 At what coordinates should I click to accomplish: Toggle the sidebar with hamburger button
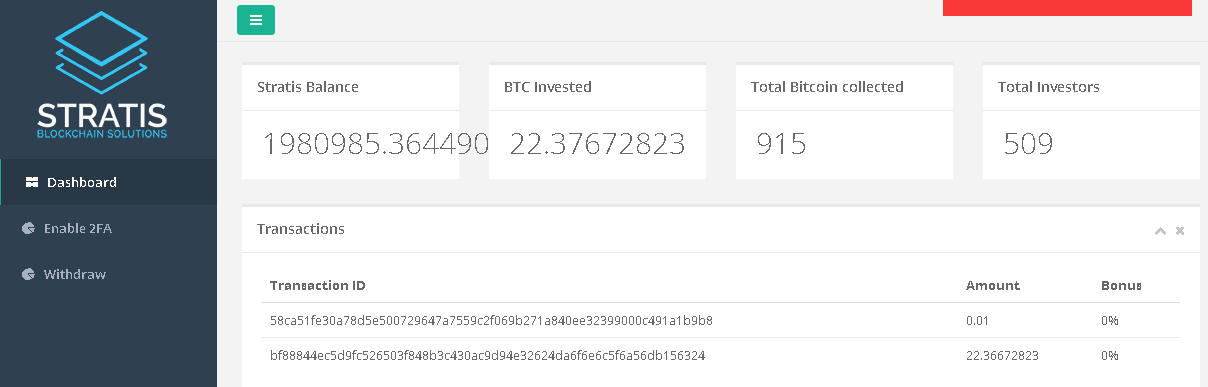(256, 20)
